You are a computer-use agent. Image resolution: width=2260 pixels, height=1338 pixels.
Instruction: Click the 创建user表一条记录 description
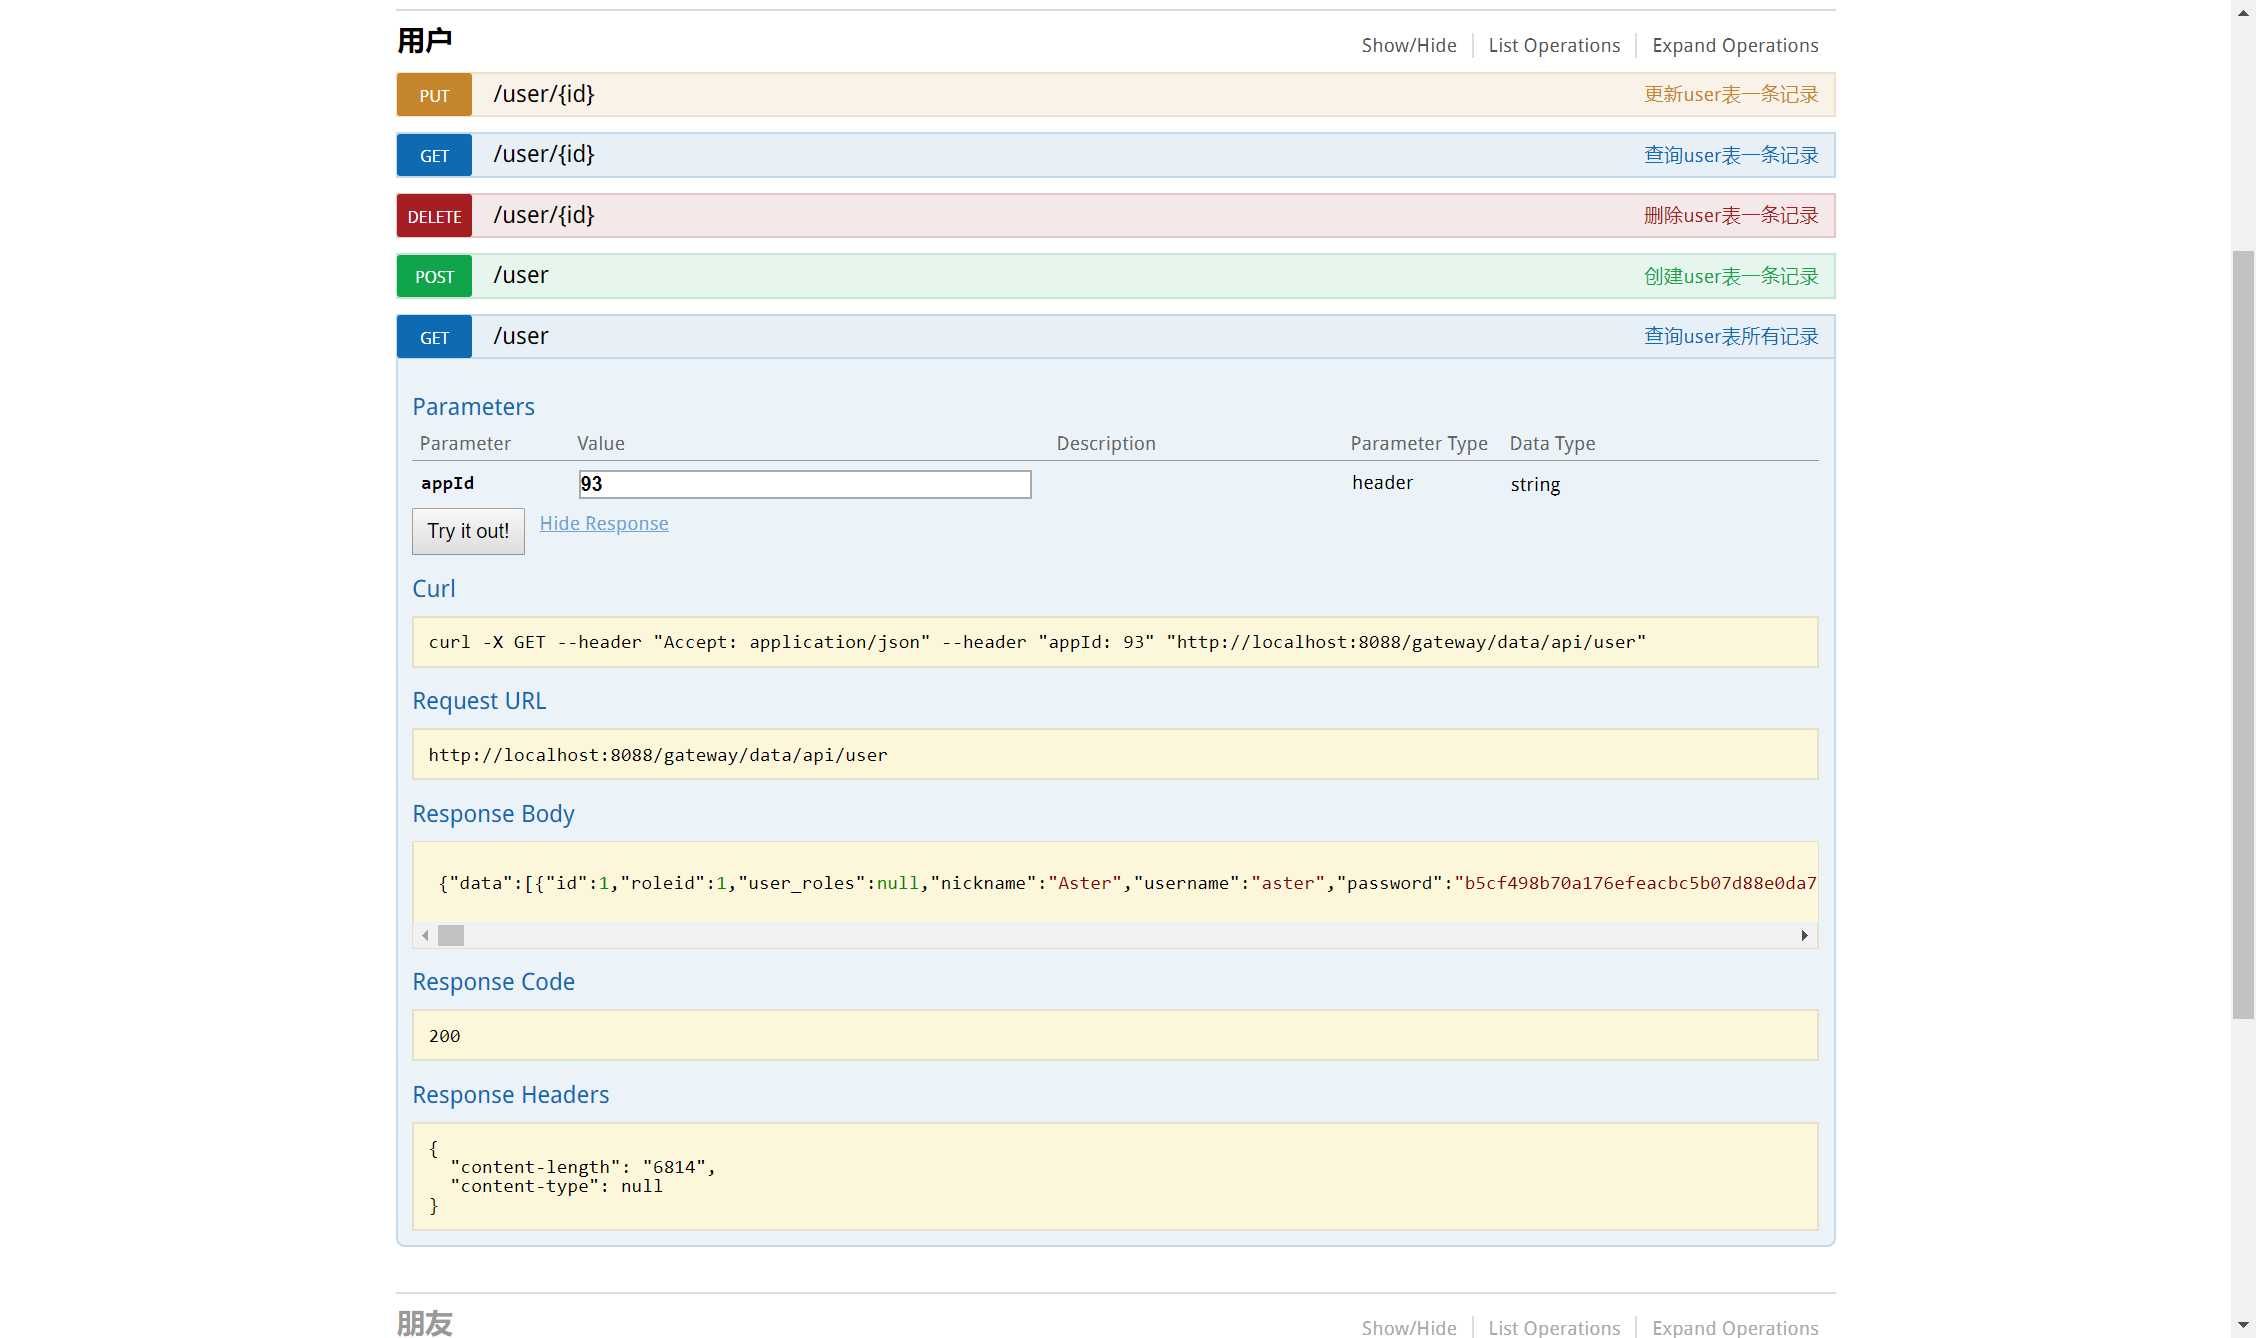pos(1731,276)
